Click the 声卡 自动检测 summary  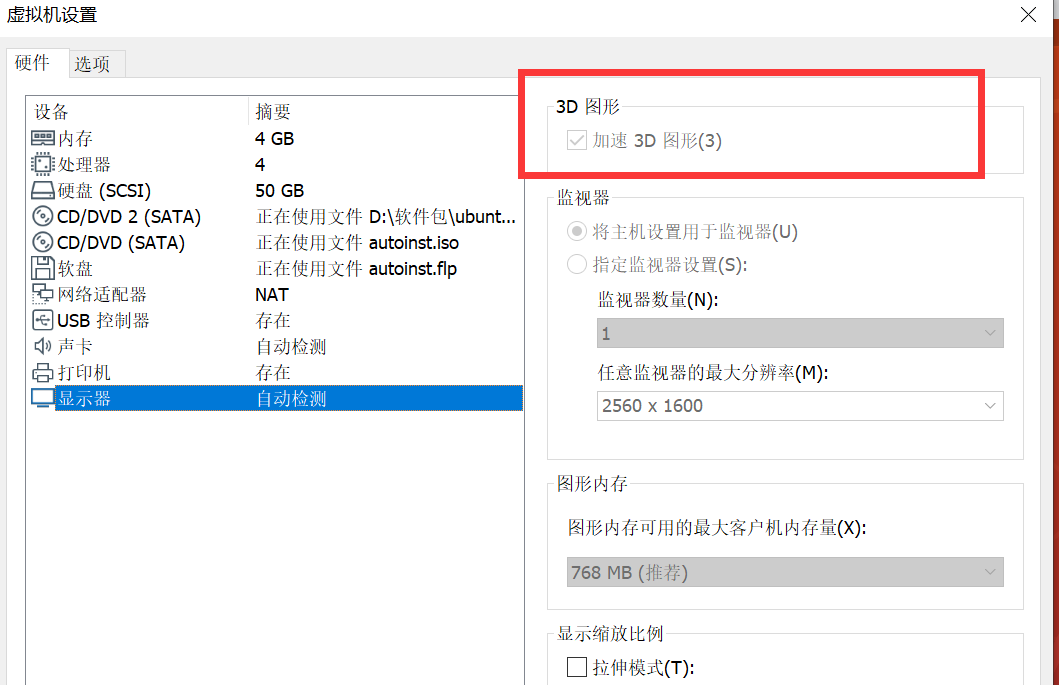pos(291,347)
